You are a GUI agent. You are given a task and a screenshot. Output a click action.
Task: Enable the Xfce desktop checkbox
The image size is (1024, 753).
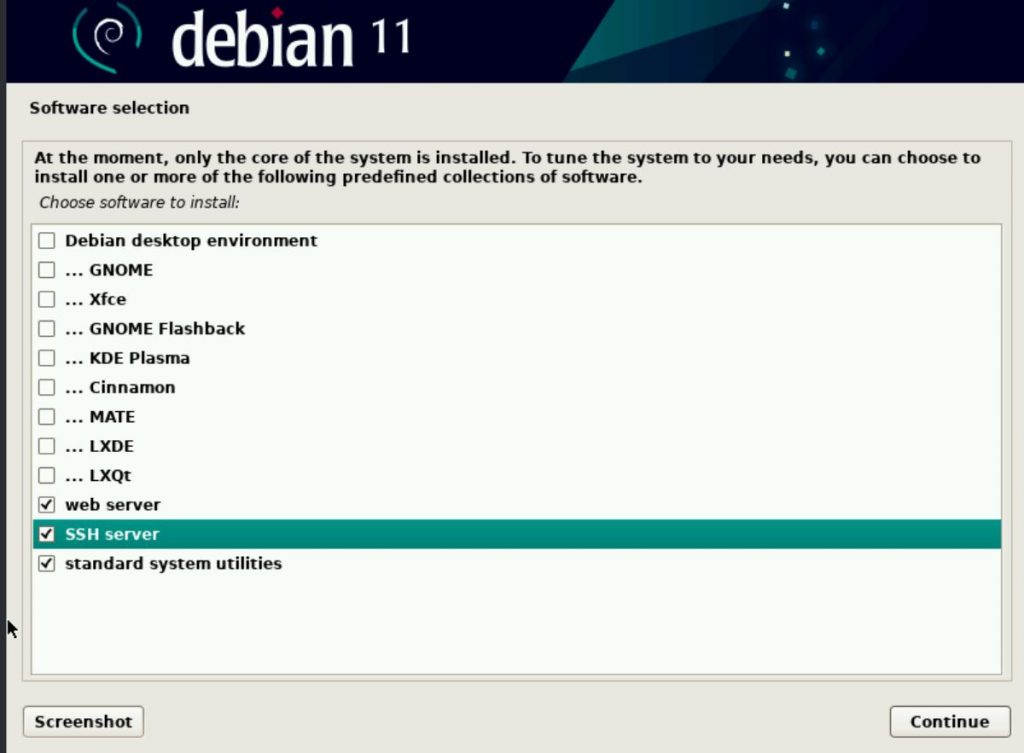(45, 299)
